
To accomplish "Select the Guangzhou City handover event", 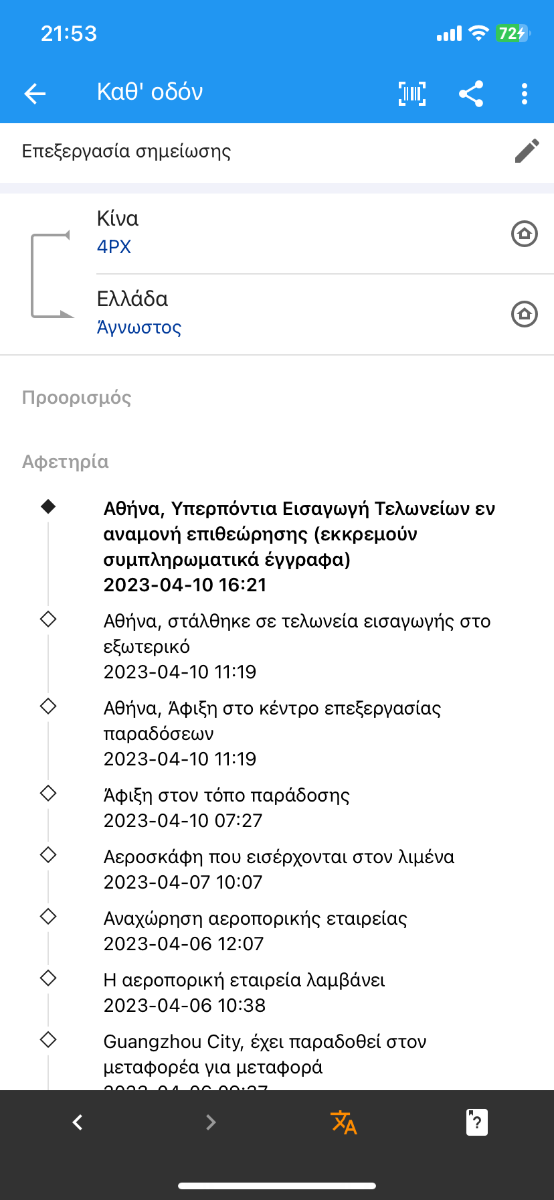I will (265, 1066).
